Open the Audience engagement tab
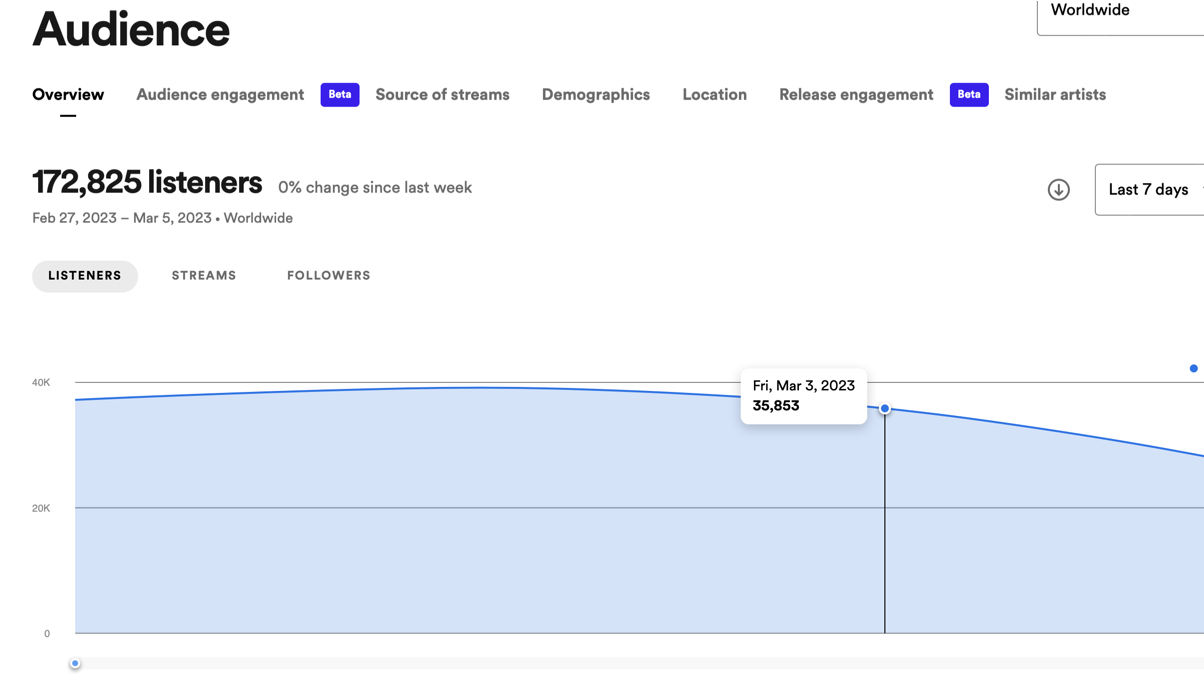 click(x=220, y=95)
